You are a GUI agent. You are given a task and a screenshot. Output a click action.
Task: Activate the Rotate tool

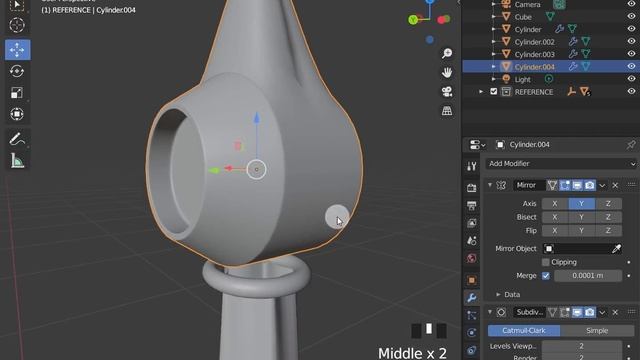click(x=17, y=71)
